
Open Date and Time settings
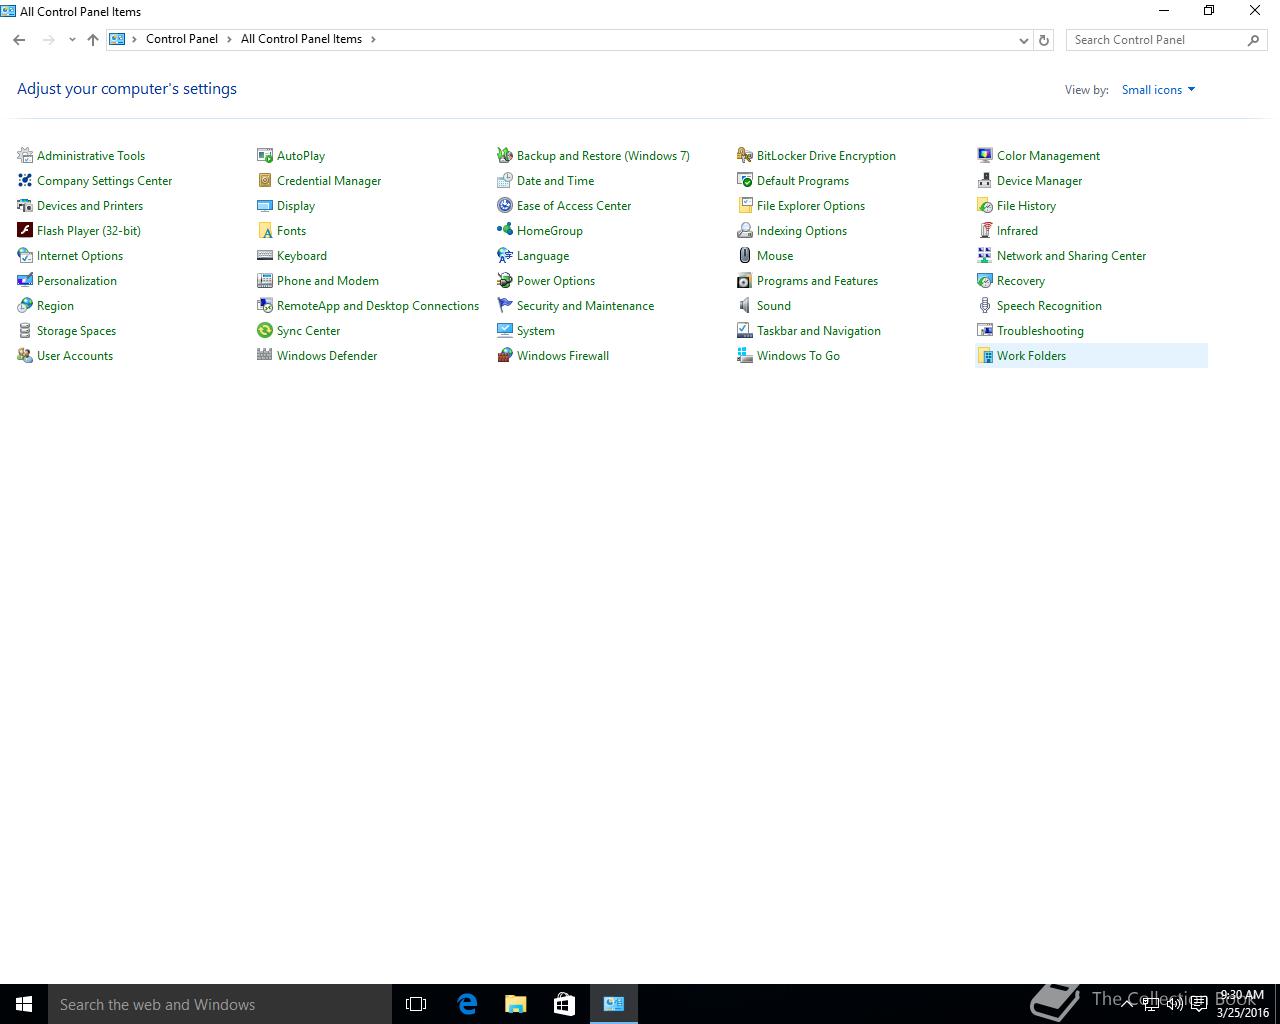pyautogui.click(x=555, y=181)
